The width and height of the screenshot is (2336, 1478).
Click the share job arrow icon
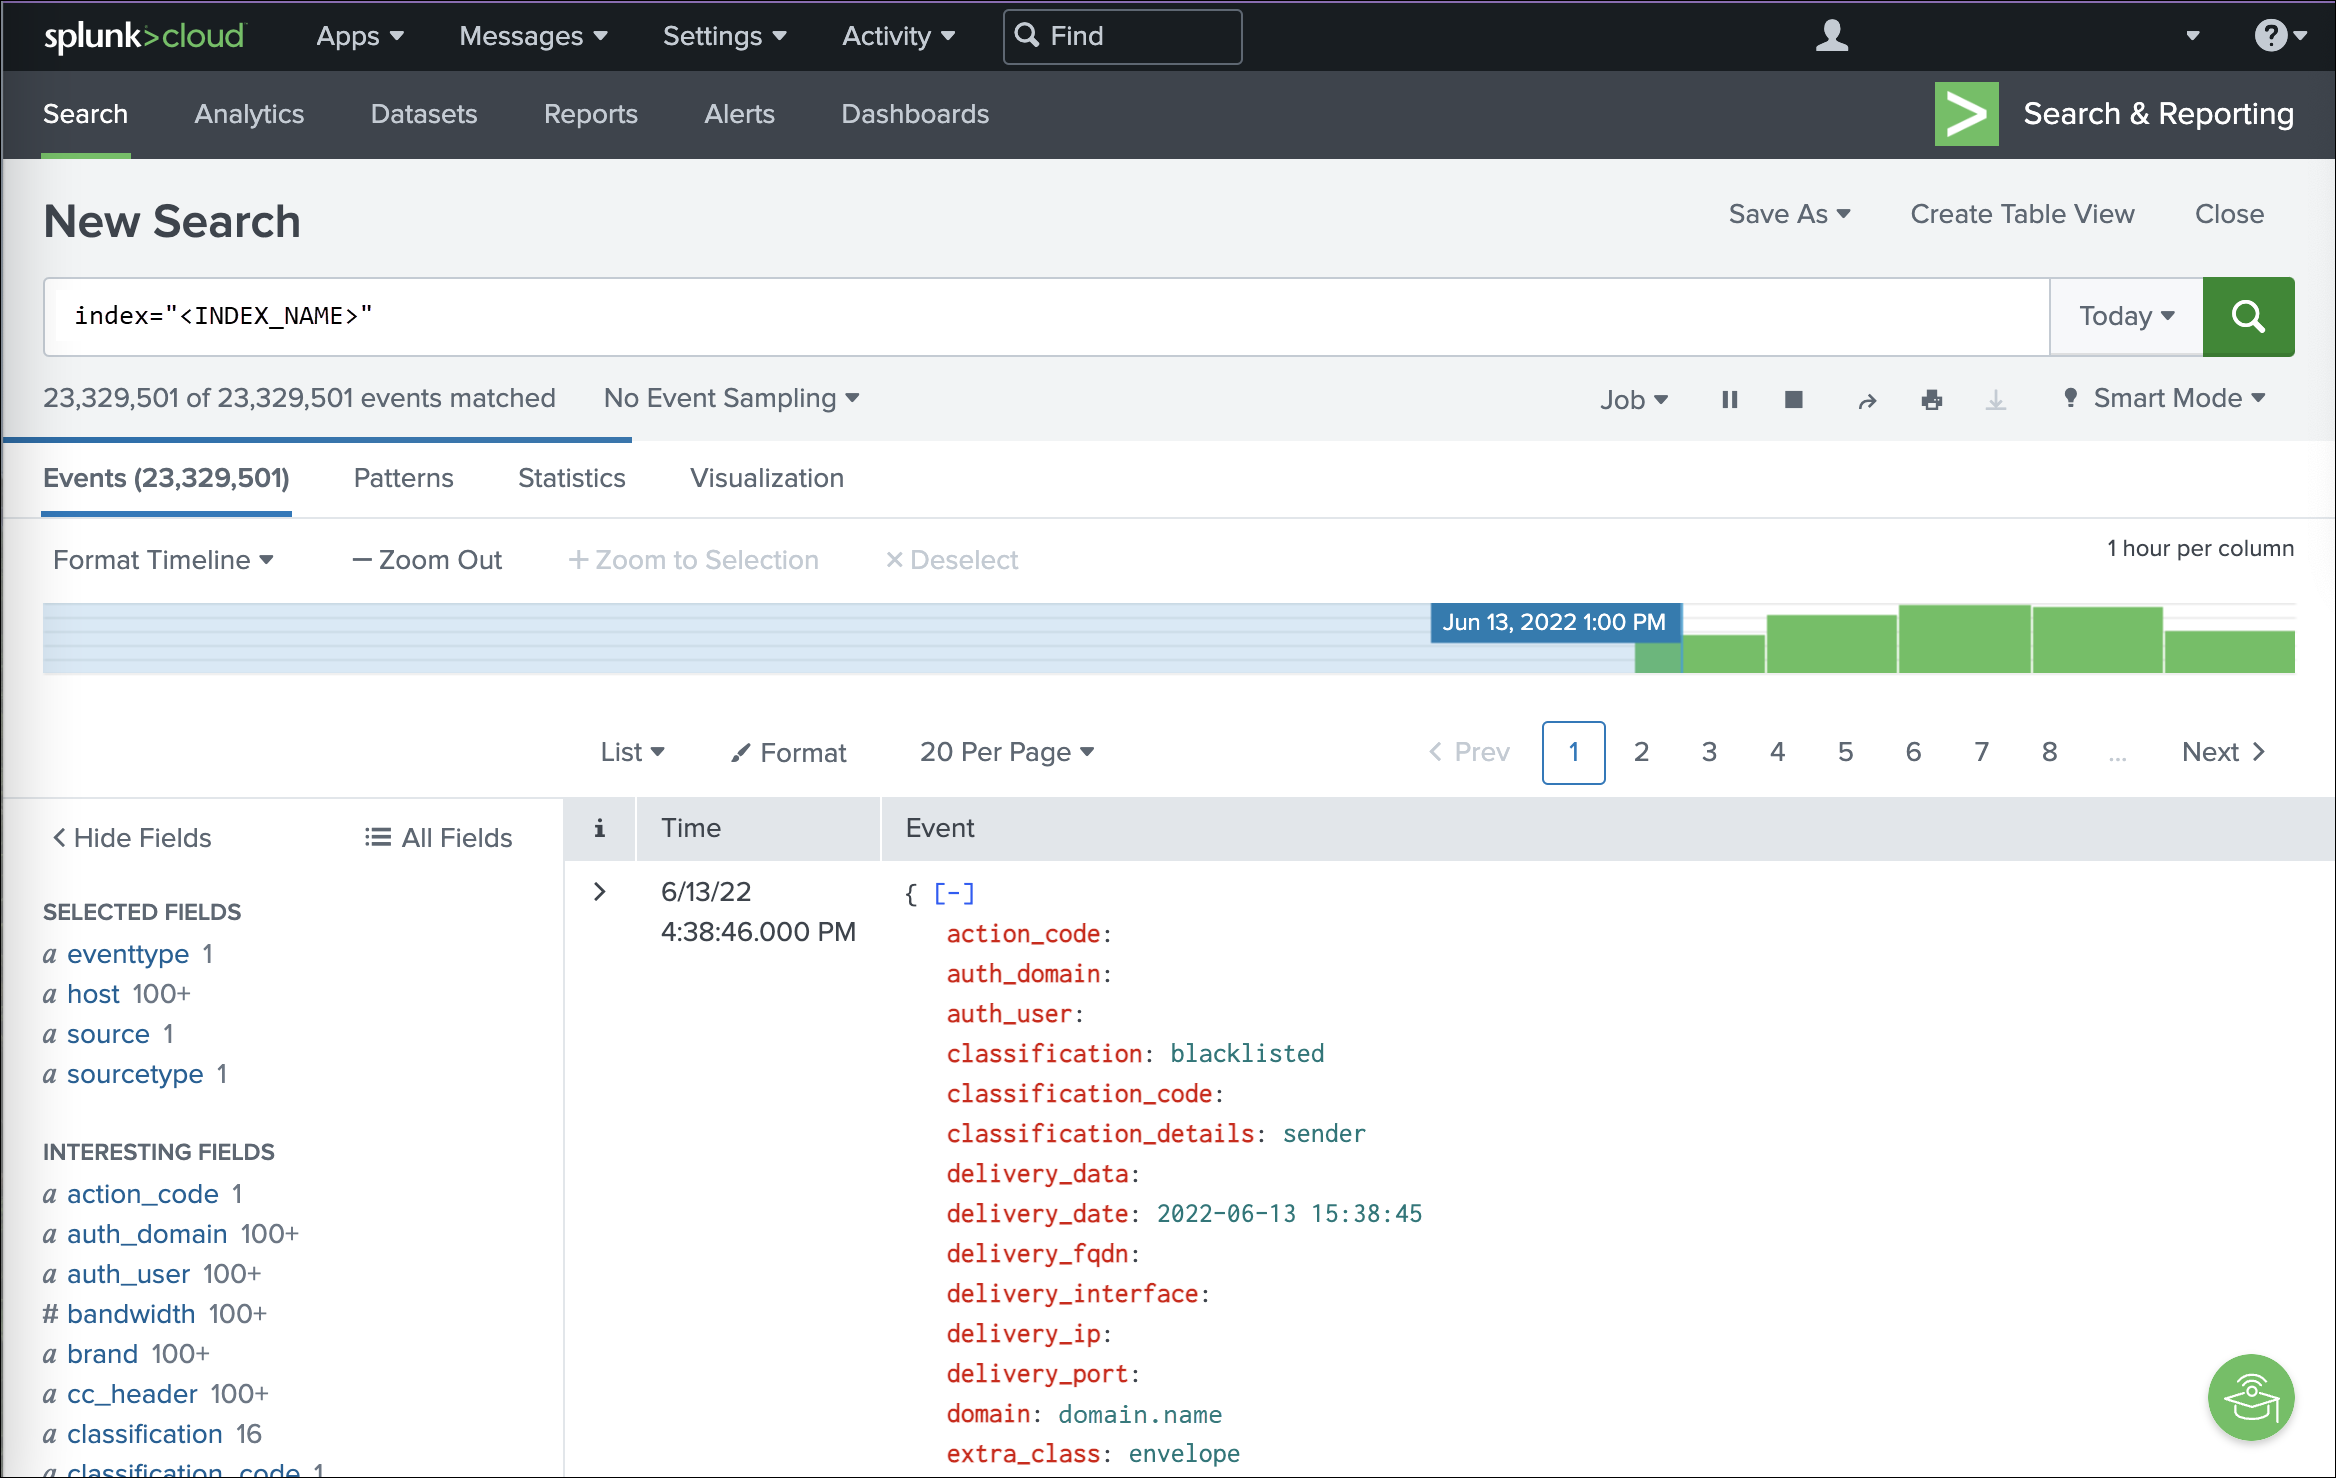pos(1866,401)
